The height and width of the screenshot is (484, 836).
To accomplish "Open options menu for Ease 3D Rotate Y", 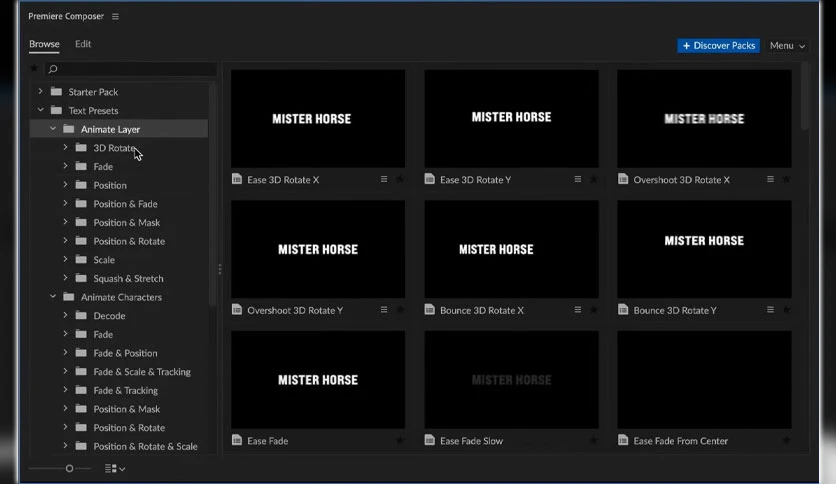I will 577,179.
